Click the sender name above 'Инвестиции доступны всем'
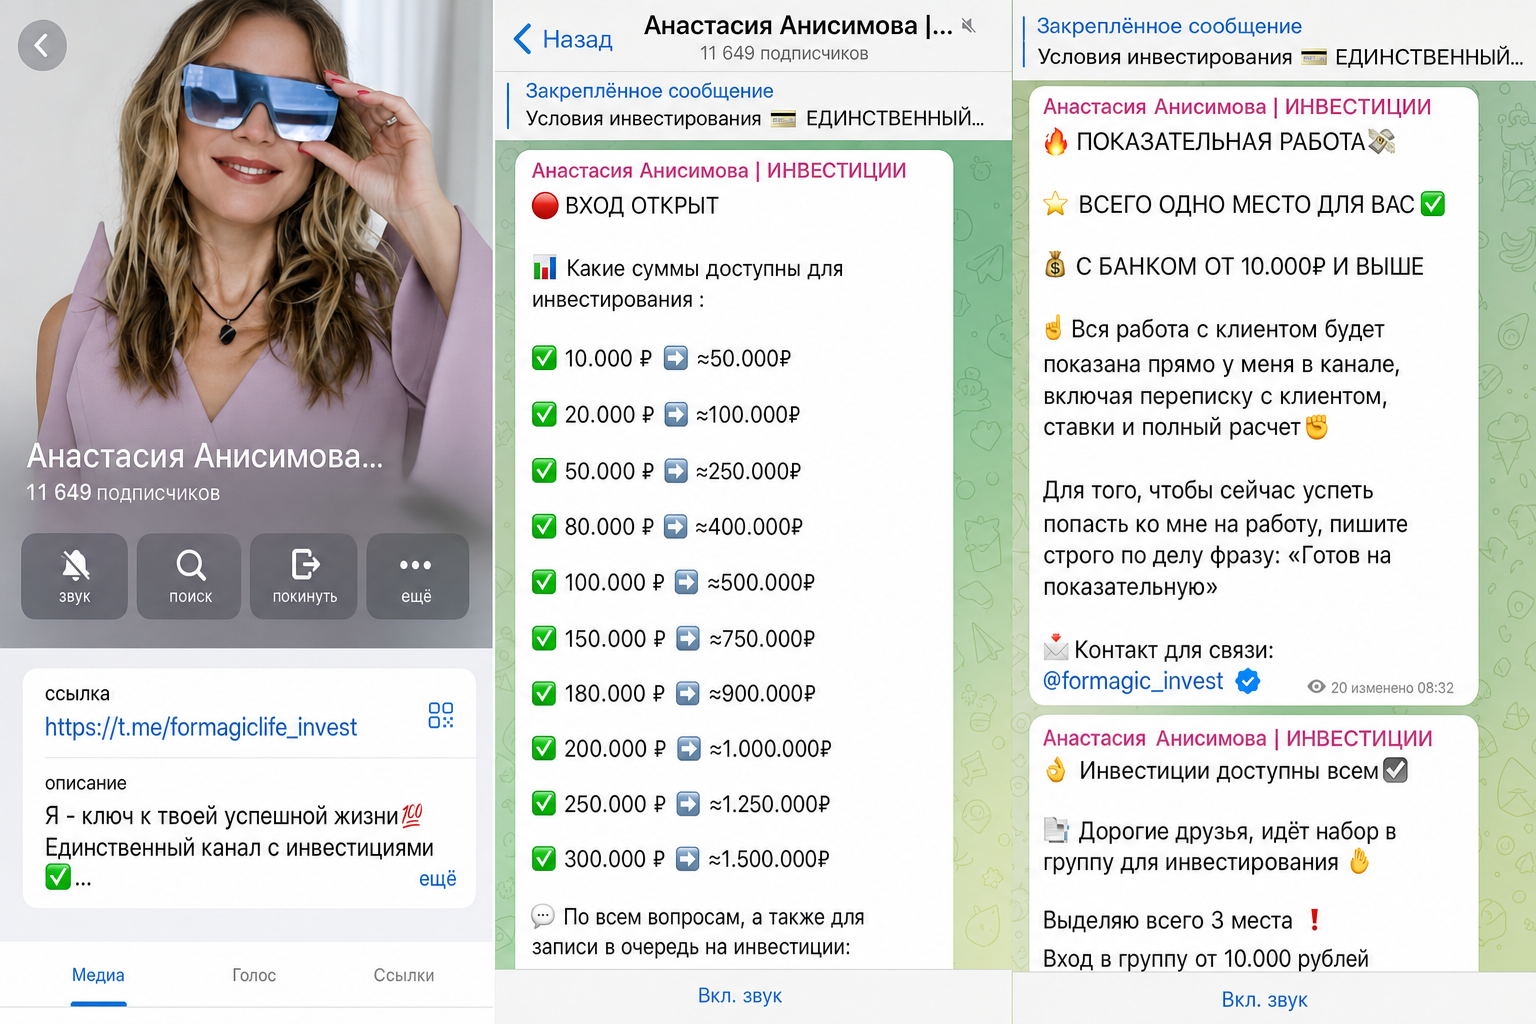The width and height of the screenshot is (1536, 1024). point(1238,739)
